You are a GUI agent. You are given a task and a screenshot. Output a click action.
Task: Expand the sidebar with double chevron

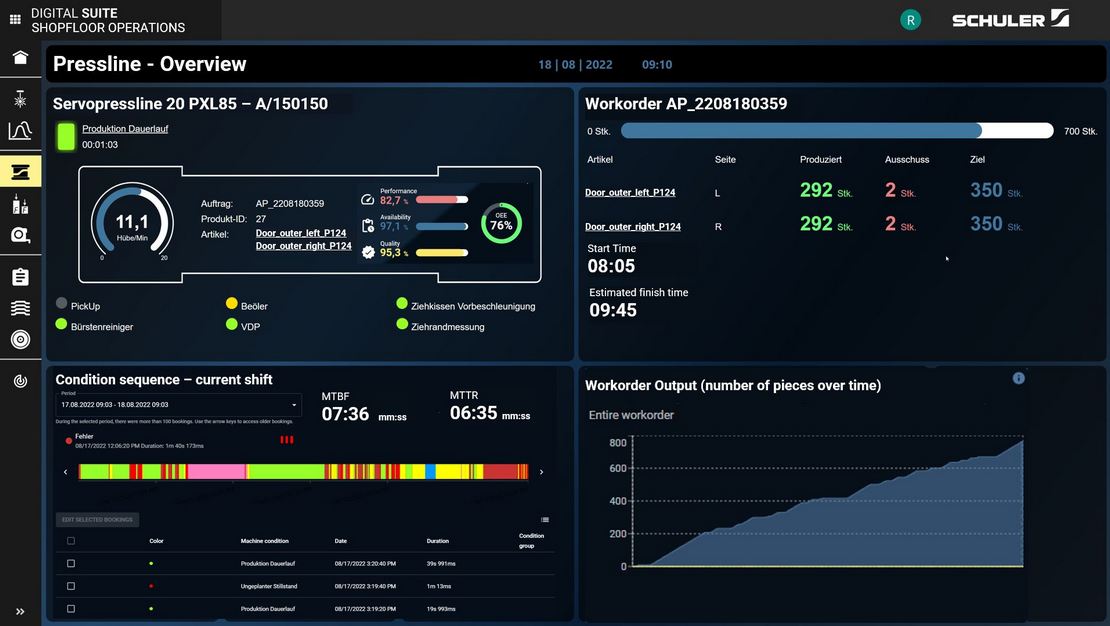click(20, 611)
